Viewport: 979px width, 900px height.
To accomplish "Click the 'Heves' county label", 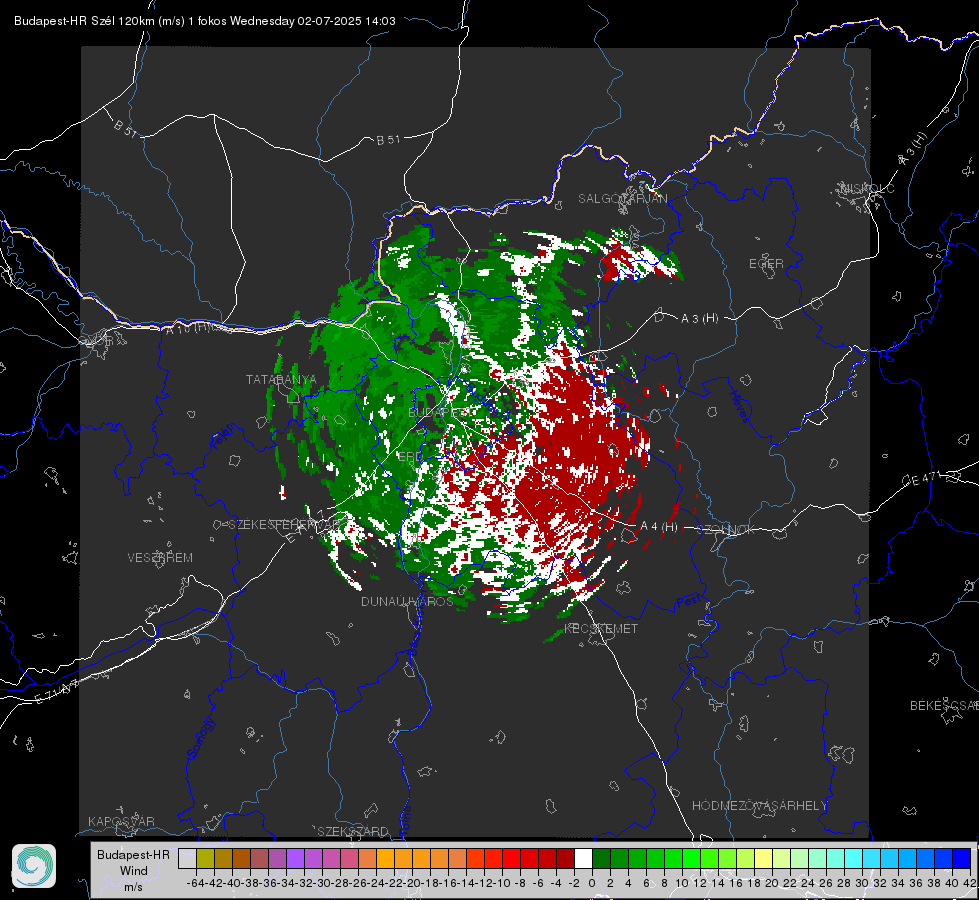I will click(739, 407).
